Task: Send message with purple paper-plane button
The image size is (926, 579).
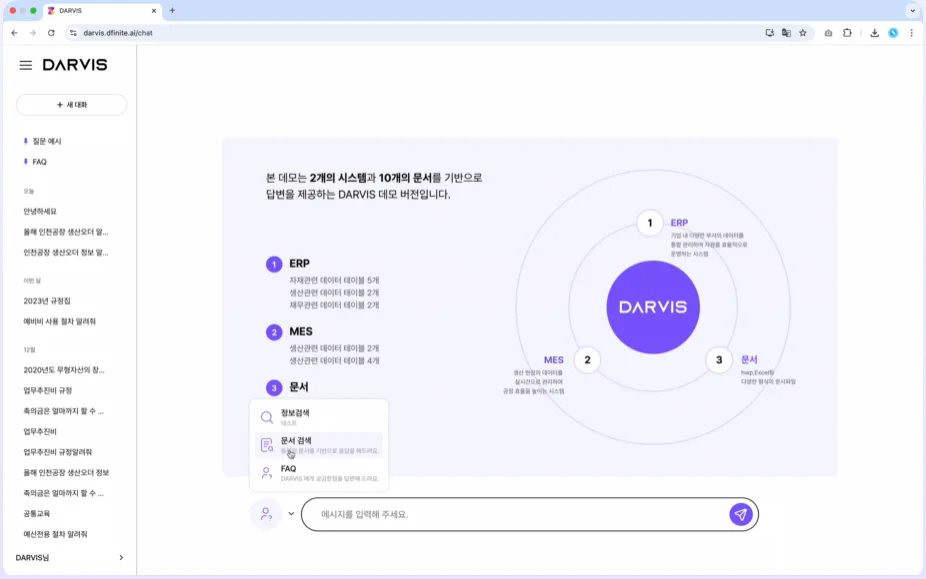Action: point(741,515)
